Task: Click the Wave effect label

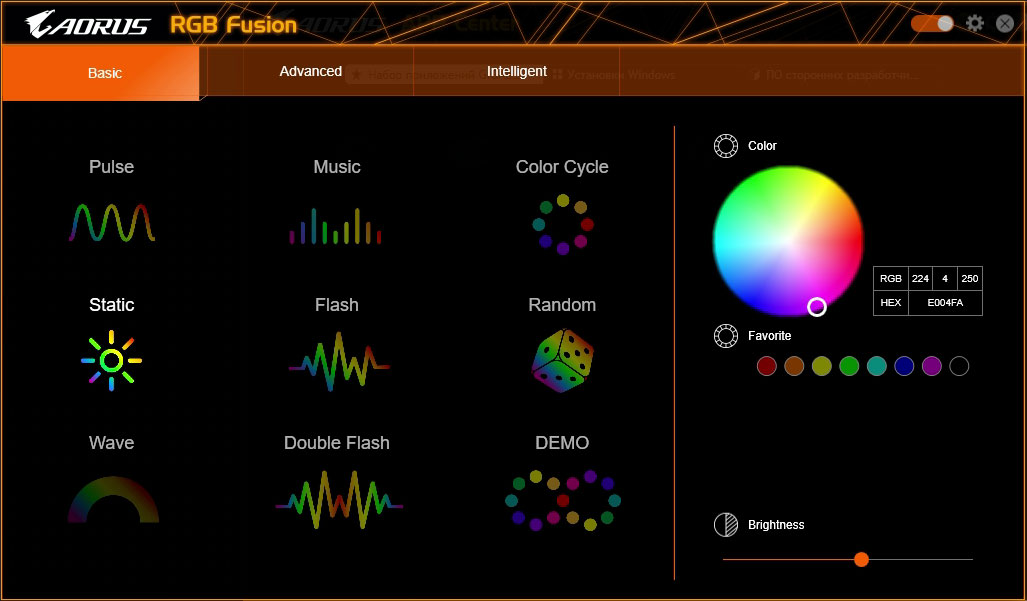Action: coord(111,443)
